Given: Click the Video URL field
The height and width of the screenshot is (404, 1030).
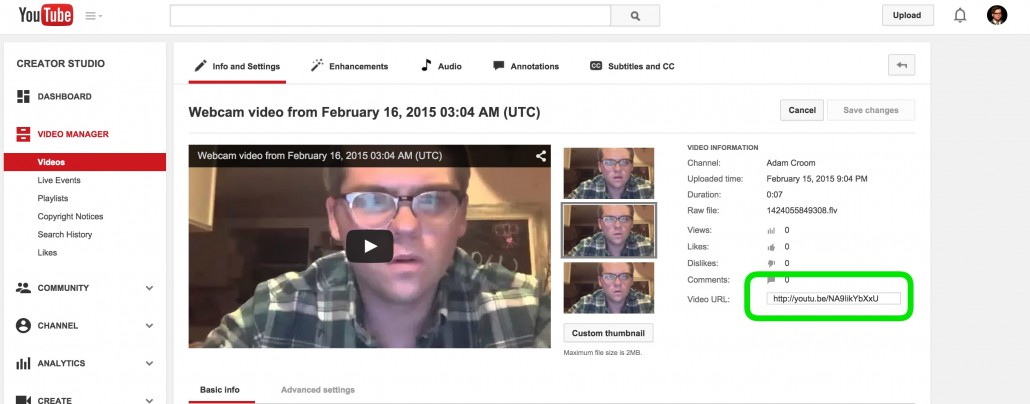Looking at the screenshot, I should pyautogui.click(x=833, y=299).
